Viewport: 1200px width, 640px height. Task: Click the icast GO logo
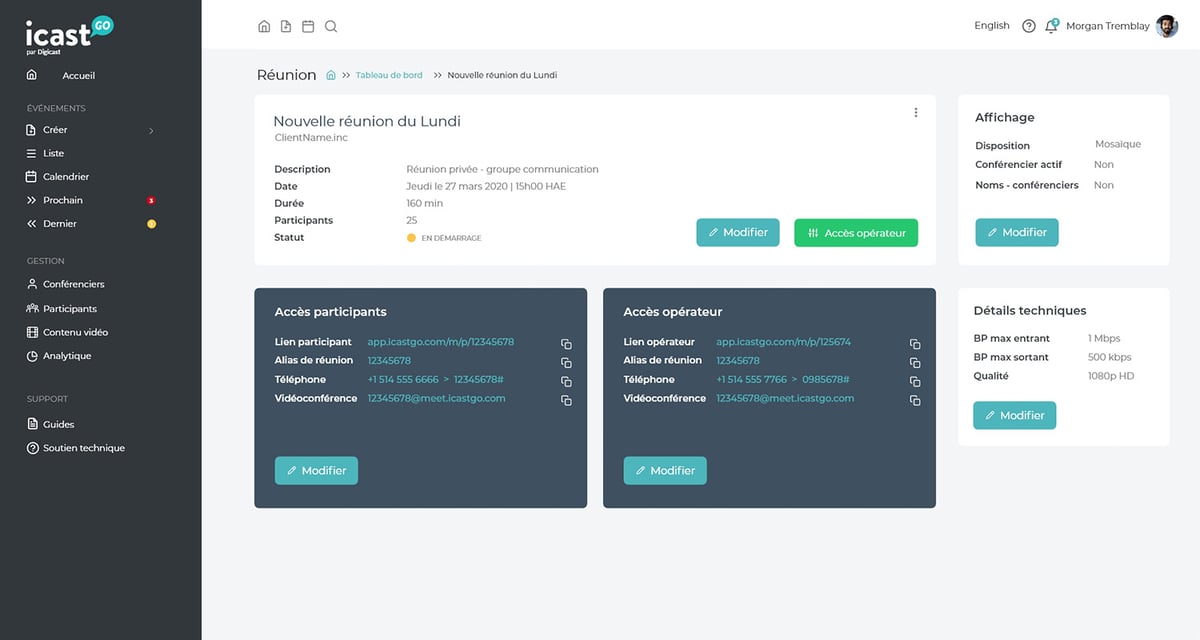69,34
